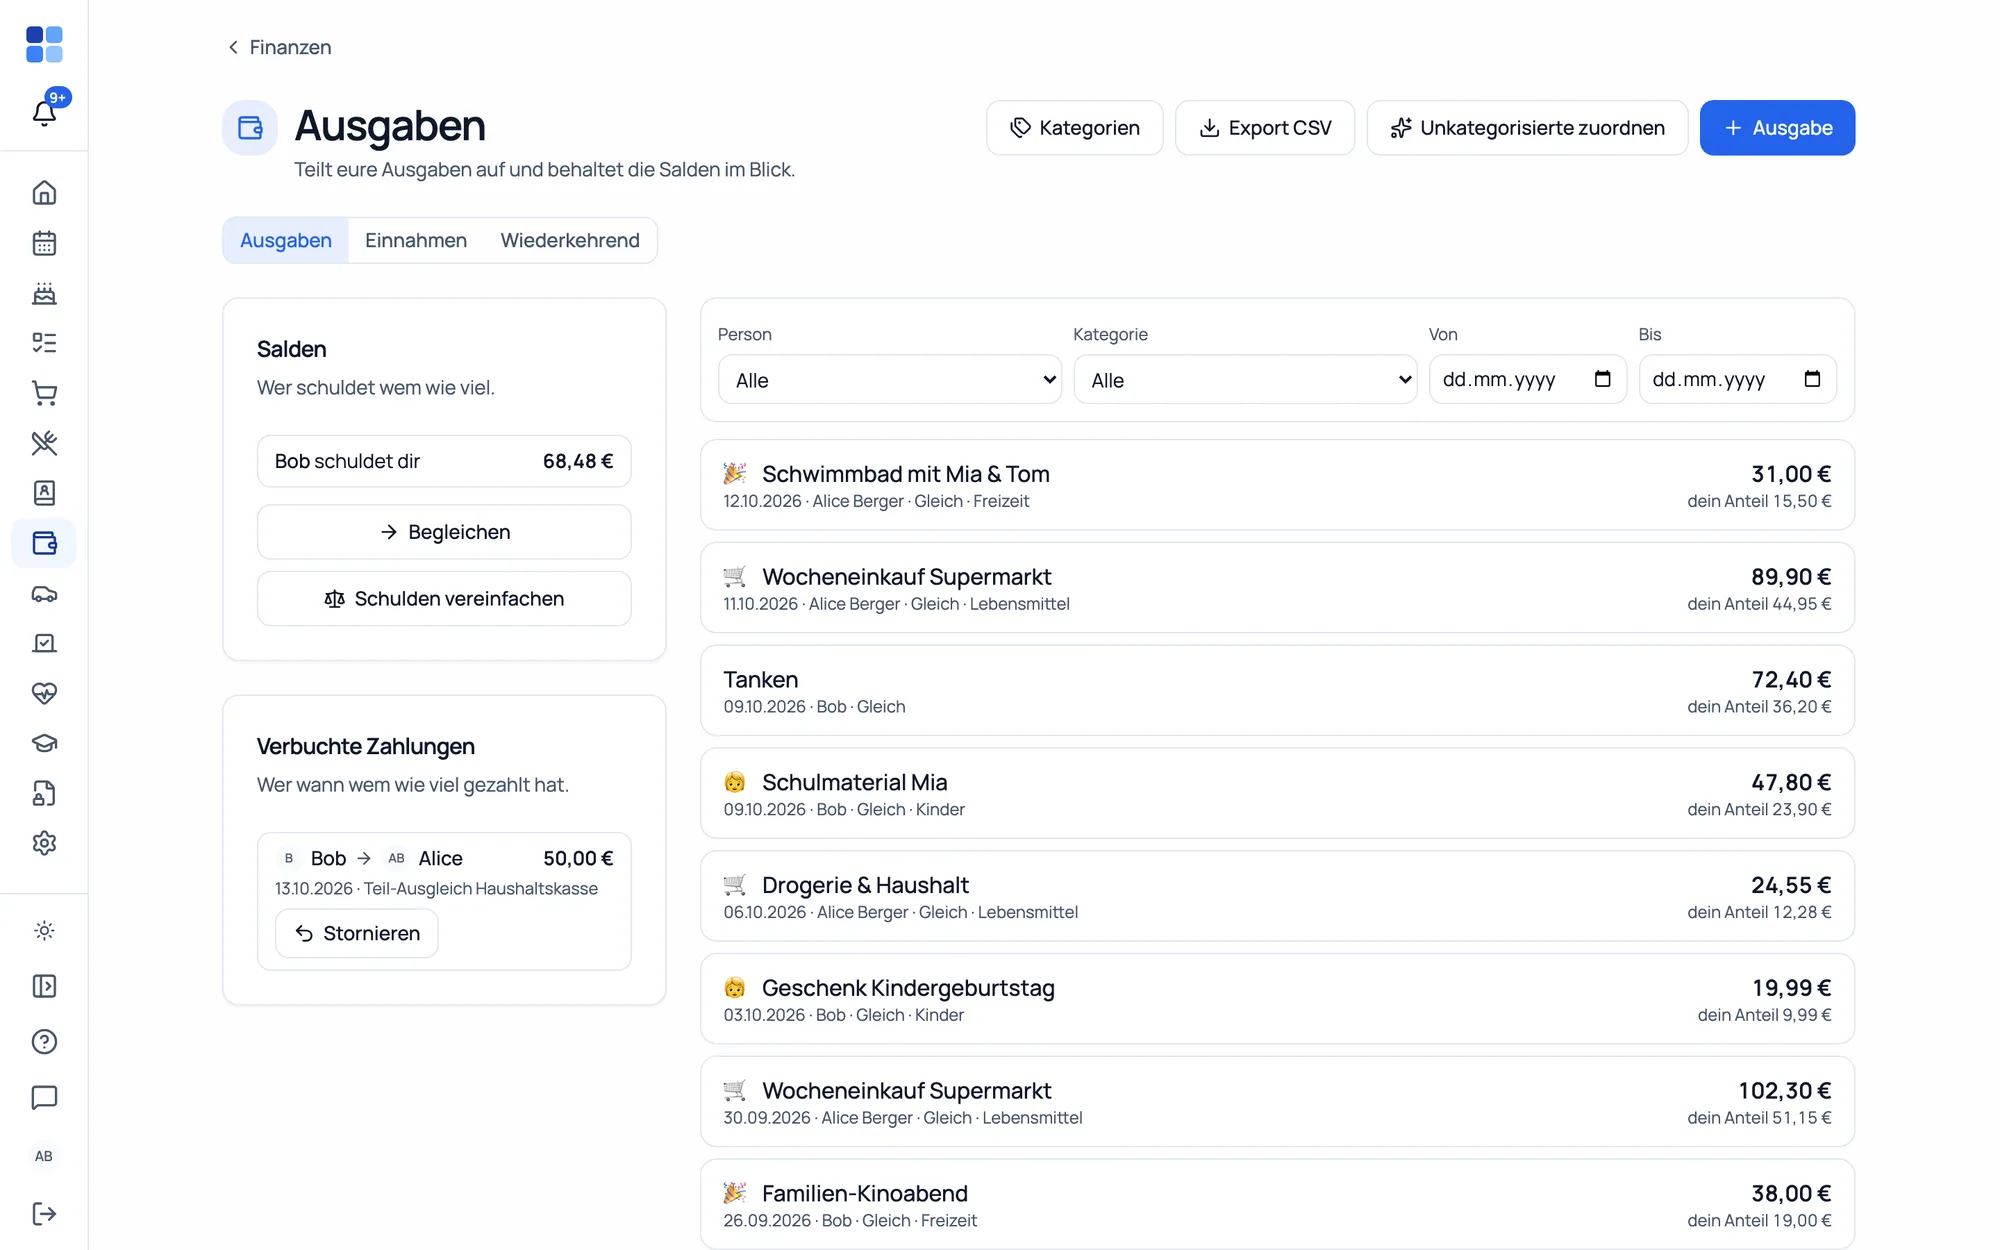Open task list icon in sidebar
Screen dimensions: 2000x1250
click(x=44, y=343)
